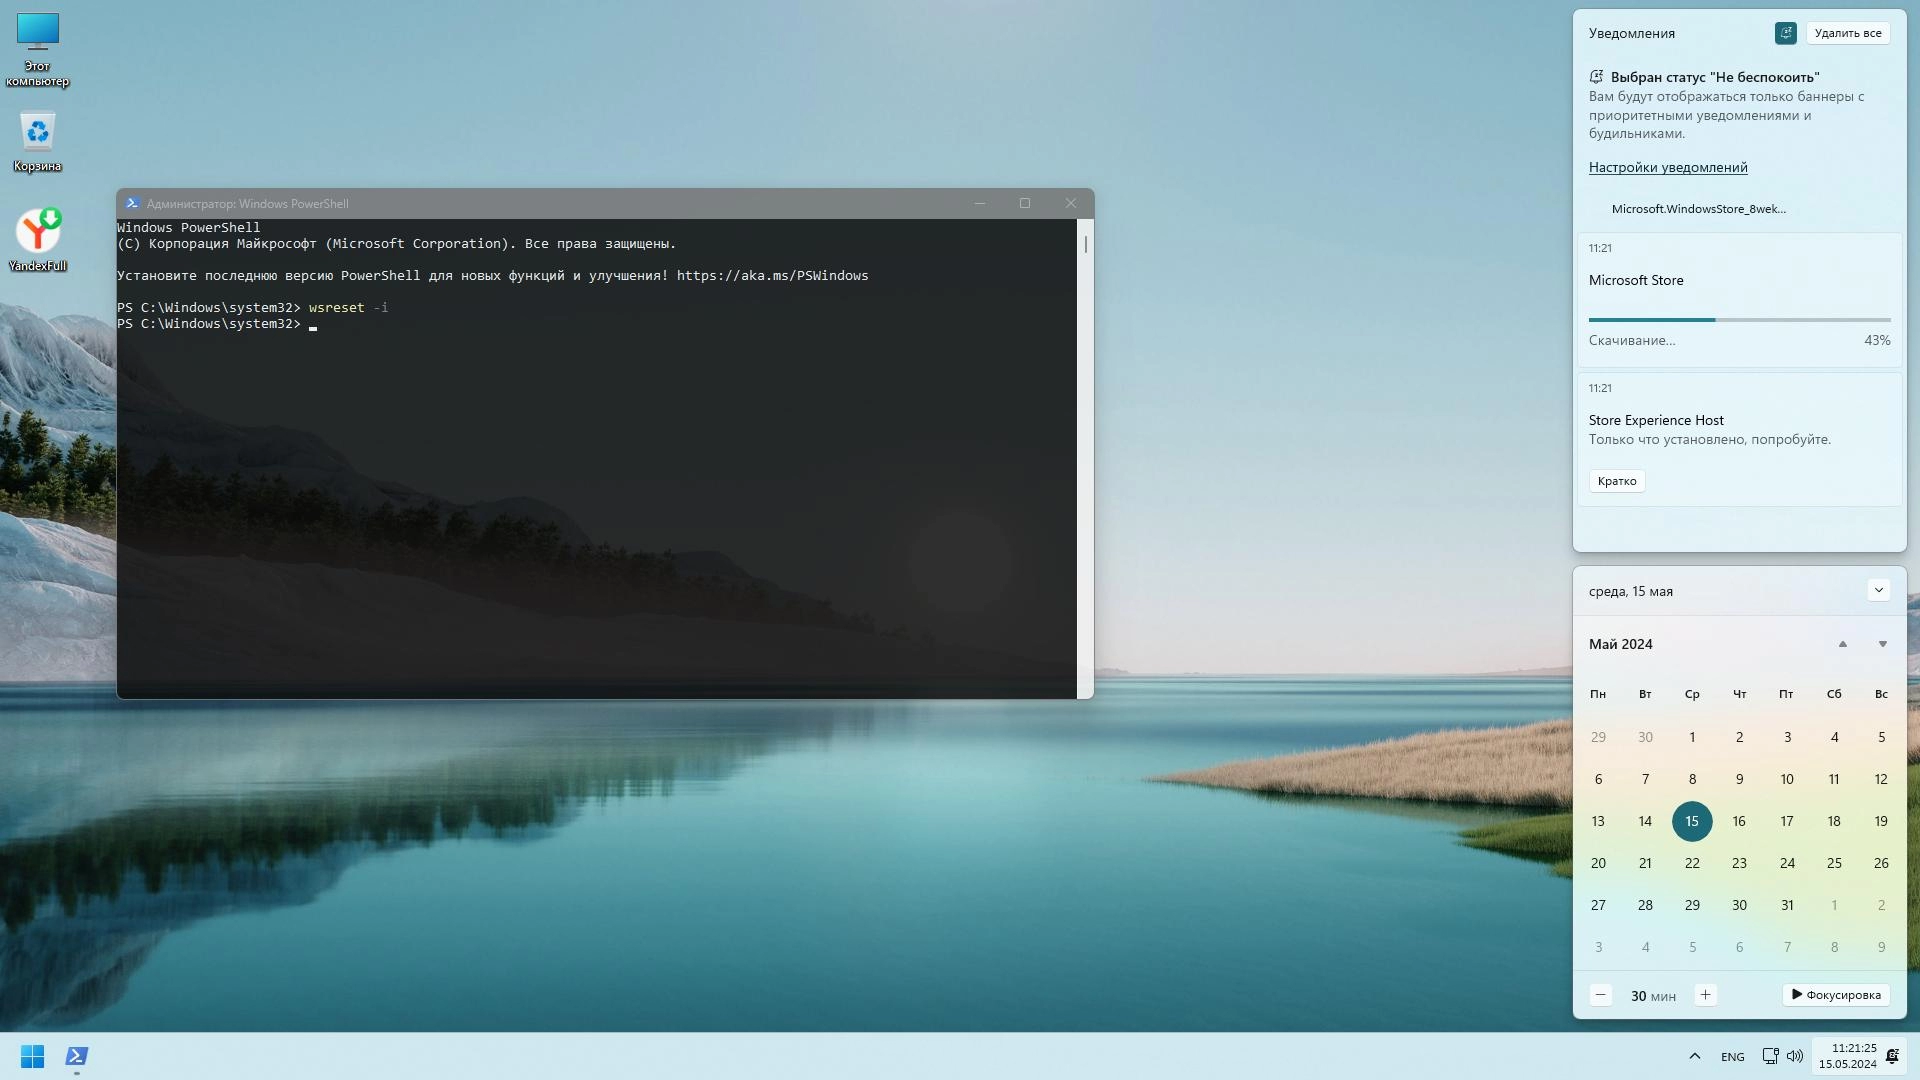Screen dimensions: 1920x1080
Task: Toggle Do Not Disturb in notifications header
Action: click(x=1785, y=33)
